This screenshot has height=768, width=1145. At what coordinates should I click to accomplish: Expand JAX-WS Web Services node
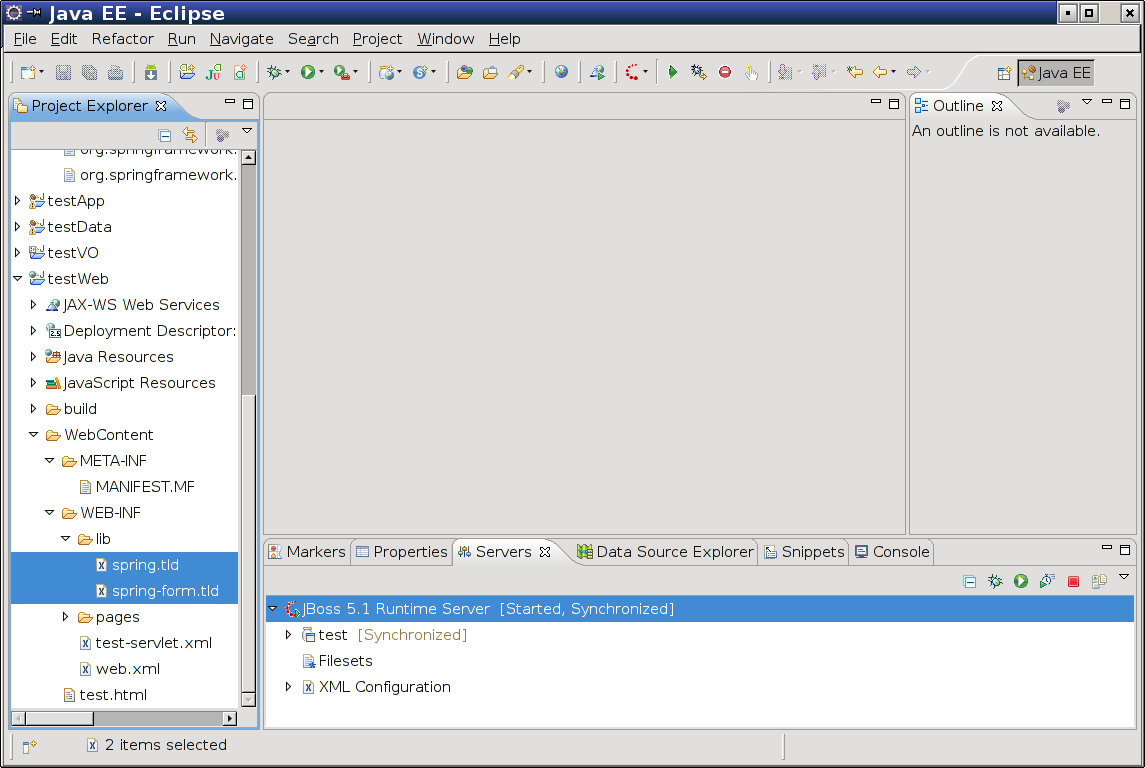click(34, 304)
